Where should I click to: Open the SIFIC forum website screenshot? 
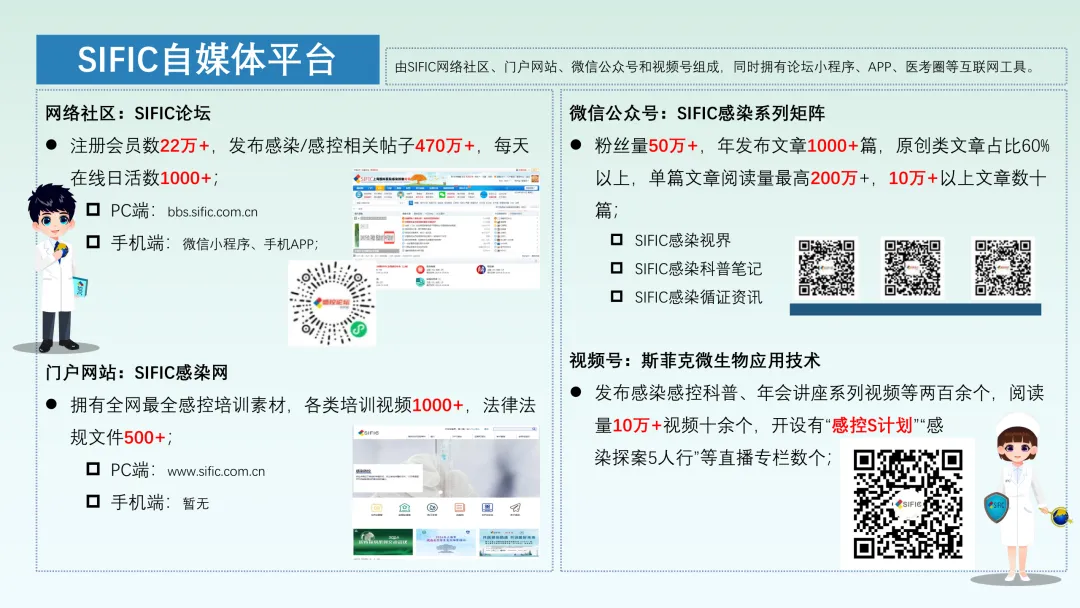(446, 229)
